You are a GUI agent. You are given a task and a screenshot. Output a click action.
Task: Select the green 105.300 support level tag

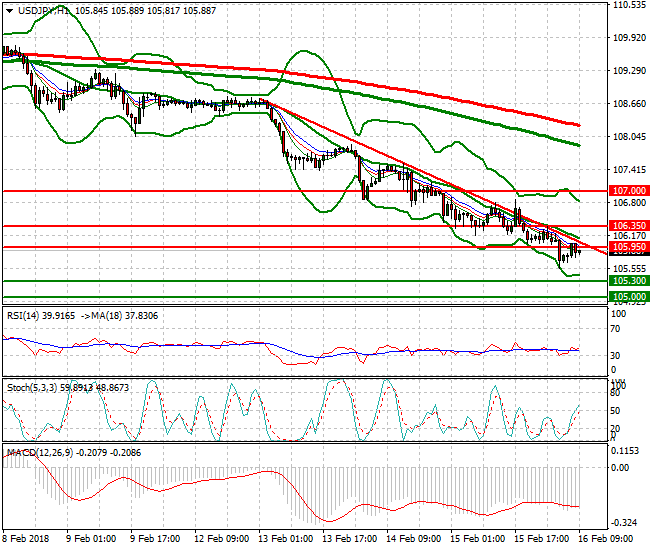[629, 281]
